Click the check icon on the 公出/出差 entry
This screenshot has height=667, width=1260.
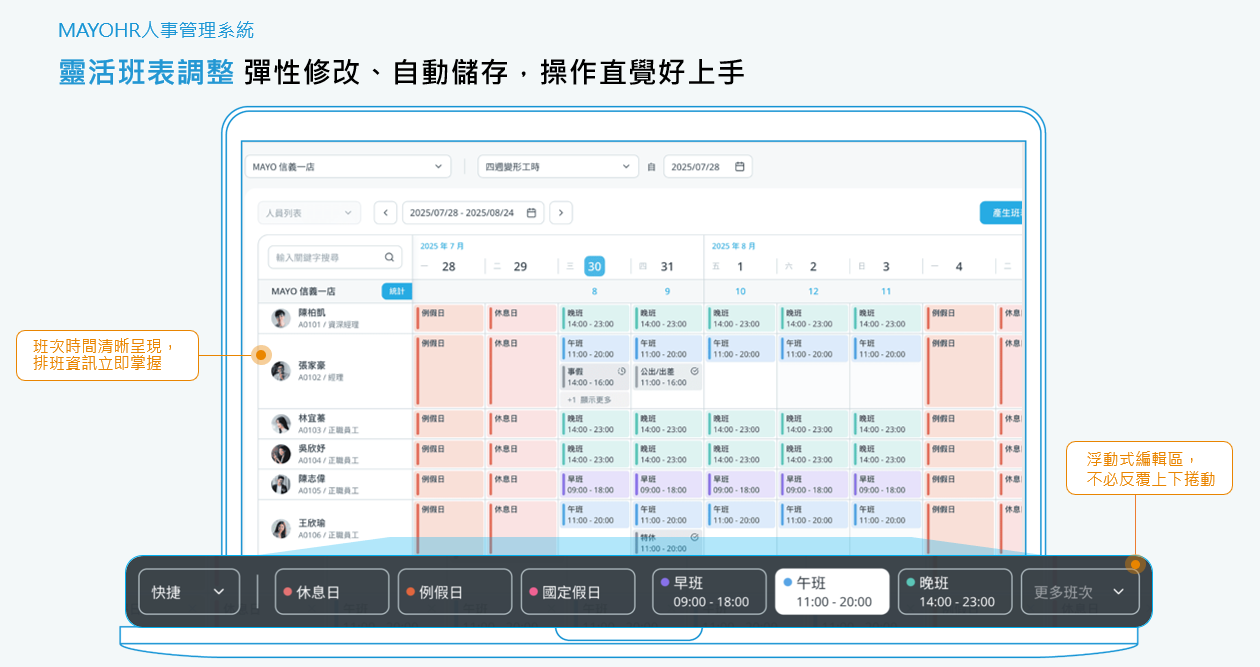pos(694,371)
